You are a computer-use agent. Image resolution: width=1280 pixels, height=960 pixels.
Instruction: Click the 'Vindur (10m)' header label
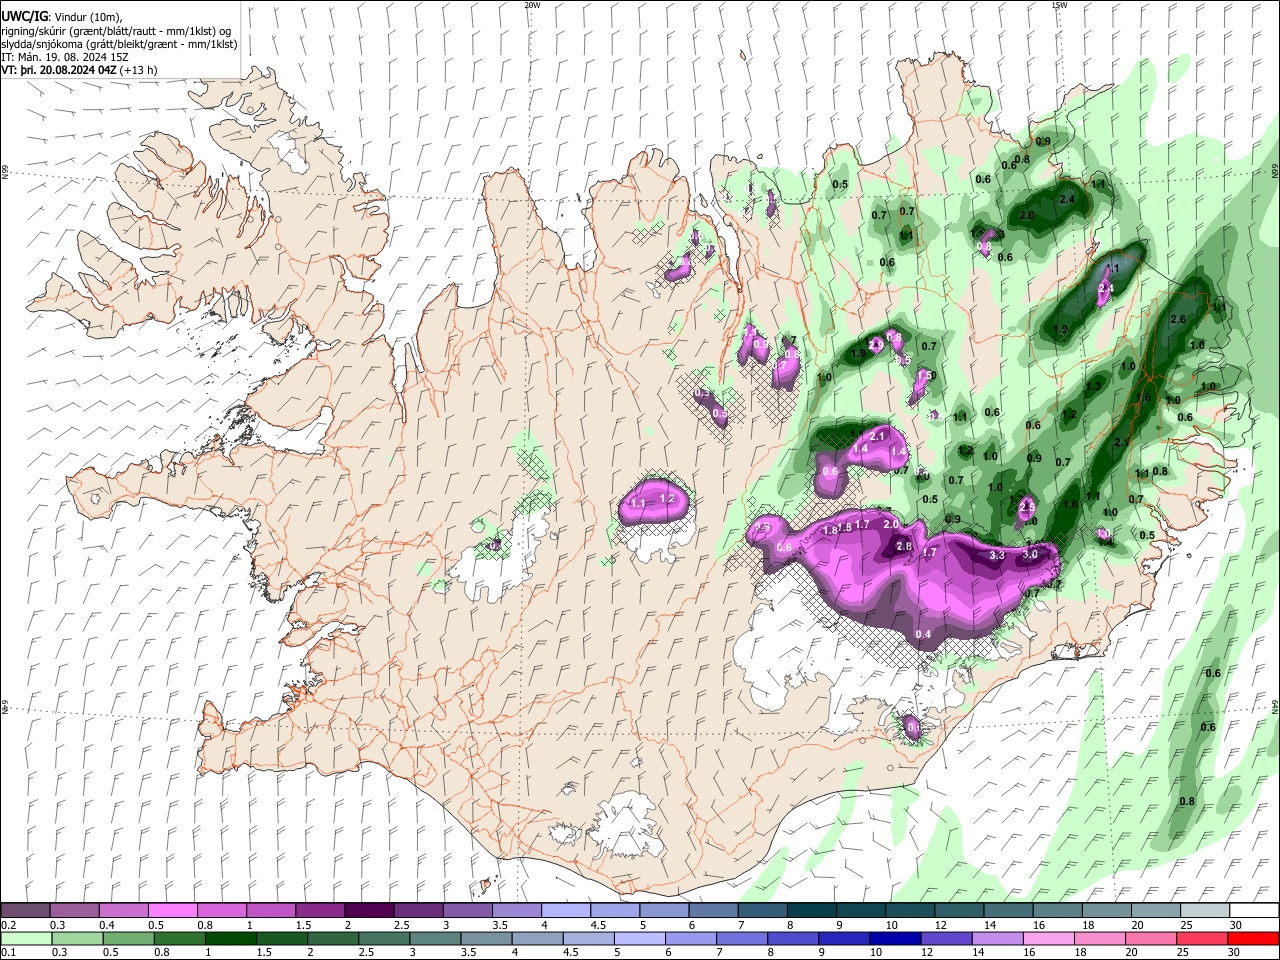(87, 17)
